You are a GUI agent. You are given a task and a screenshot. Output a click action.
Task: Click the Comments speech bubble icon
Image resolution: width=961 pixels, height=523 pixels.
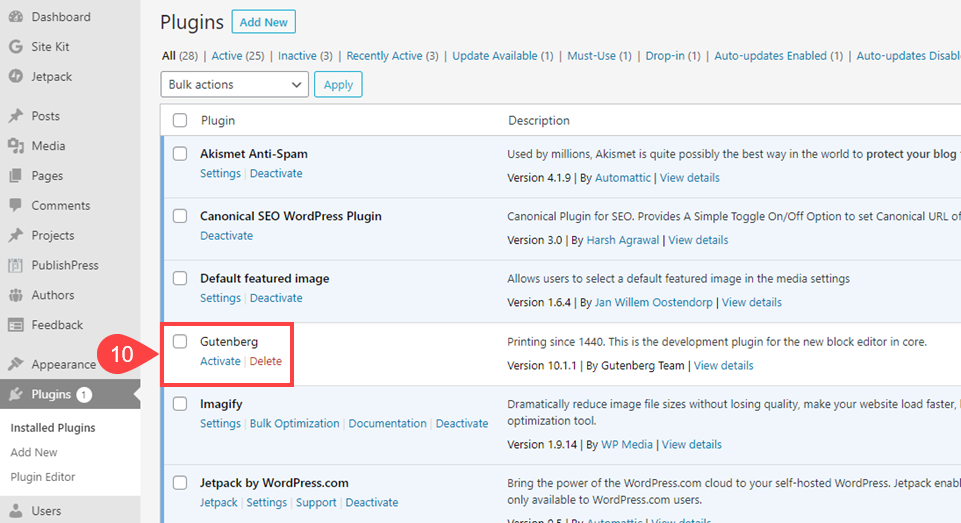(x=15, y=206)
